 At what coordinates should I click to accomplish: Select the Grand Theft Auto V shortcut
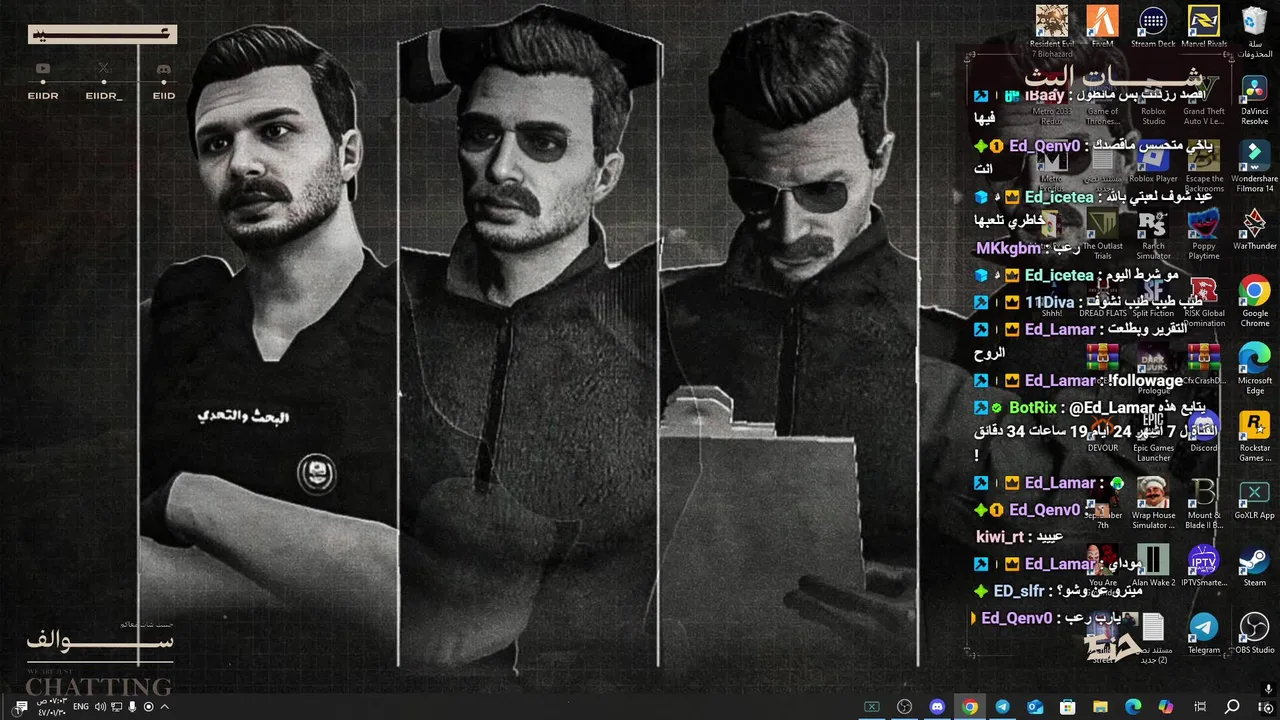click(1204, 100)
